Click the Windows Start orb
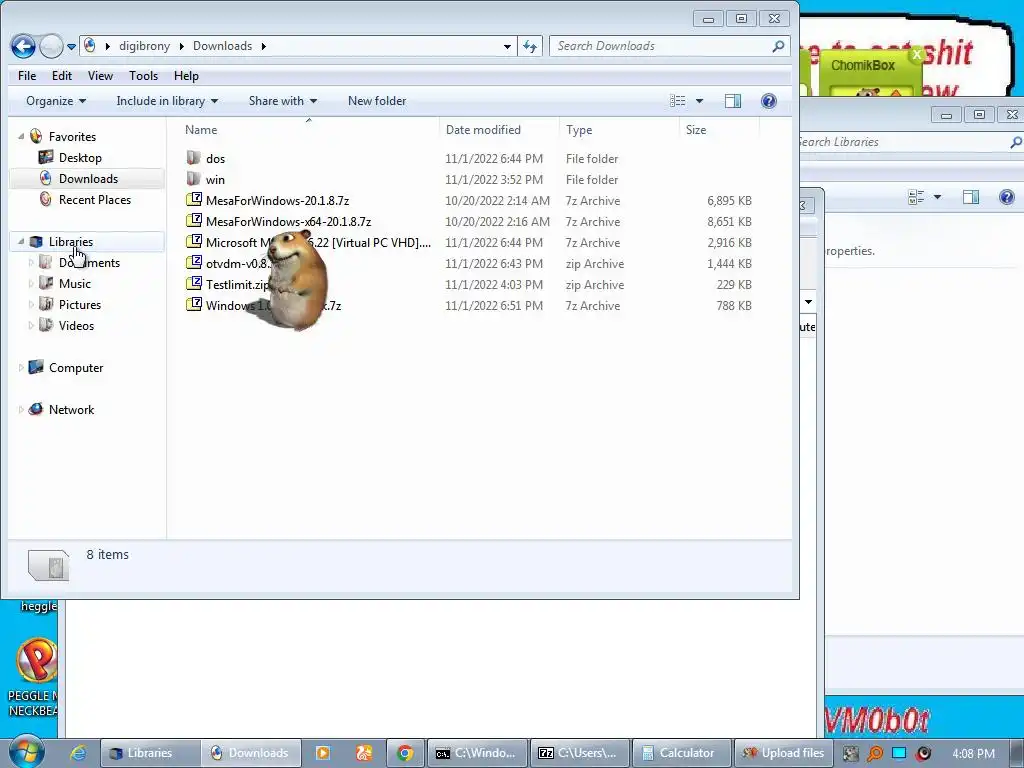 click(26, 752)
